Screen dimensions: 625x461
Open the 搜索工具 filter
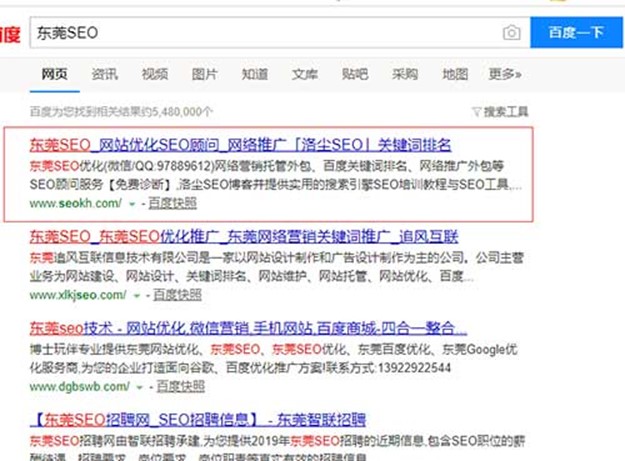coord(500,111)
